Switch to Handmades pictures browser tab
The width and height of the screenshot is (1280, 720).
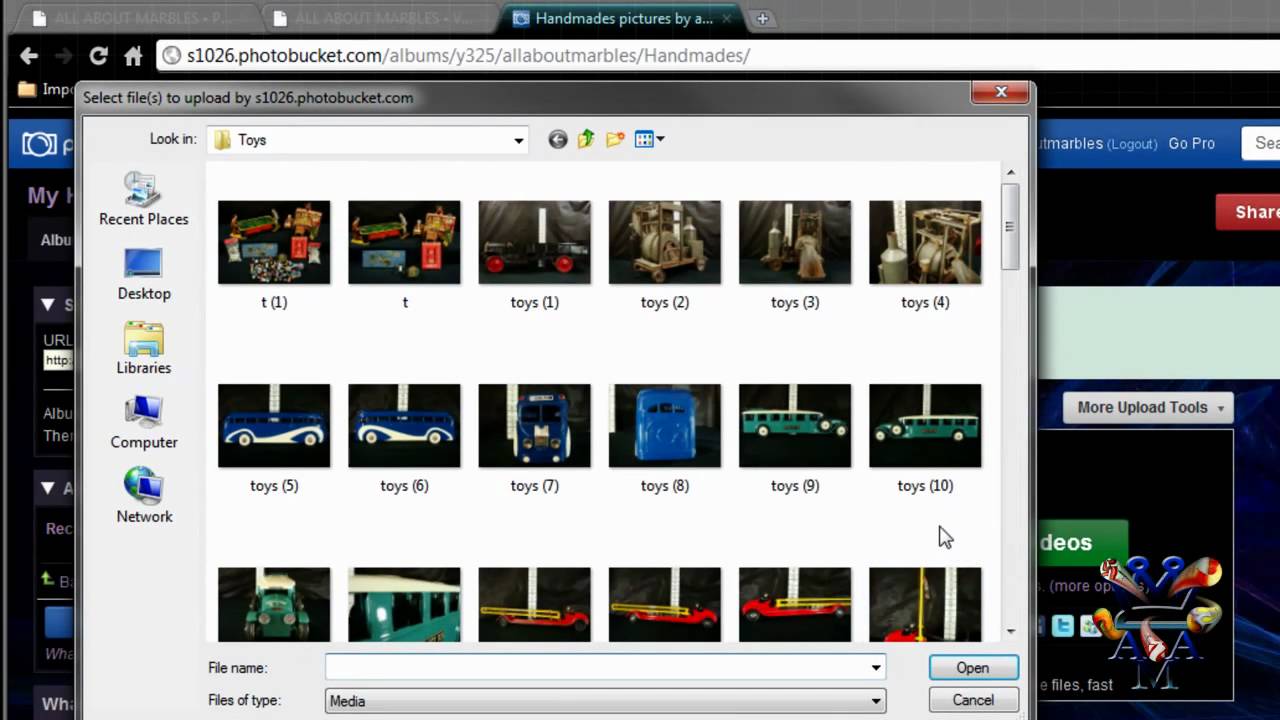pos(623,19)
